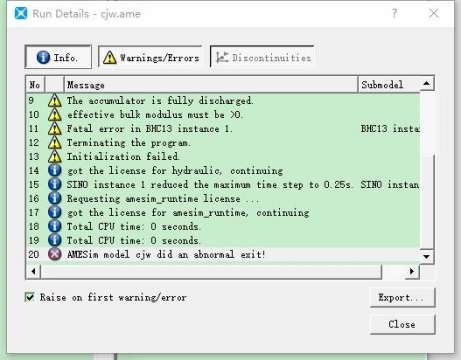Click warning icon on Initialization failed row

coord(55,157)
